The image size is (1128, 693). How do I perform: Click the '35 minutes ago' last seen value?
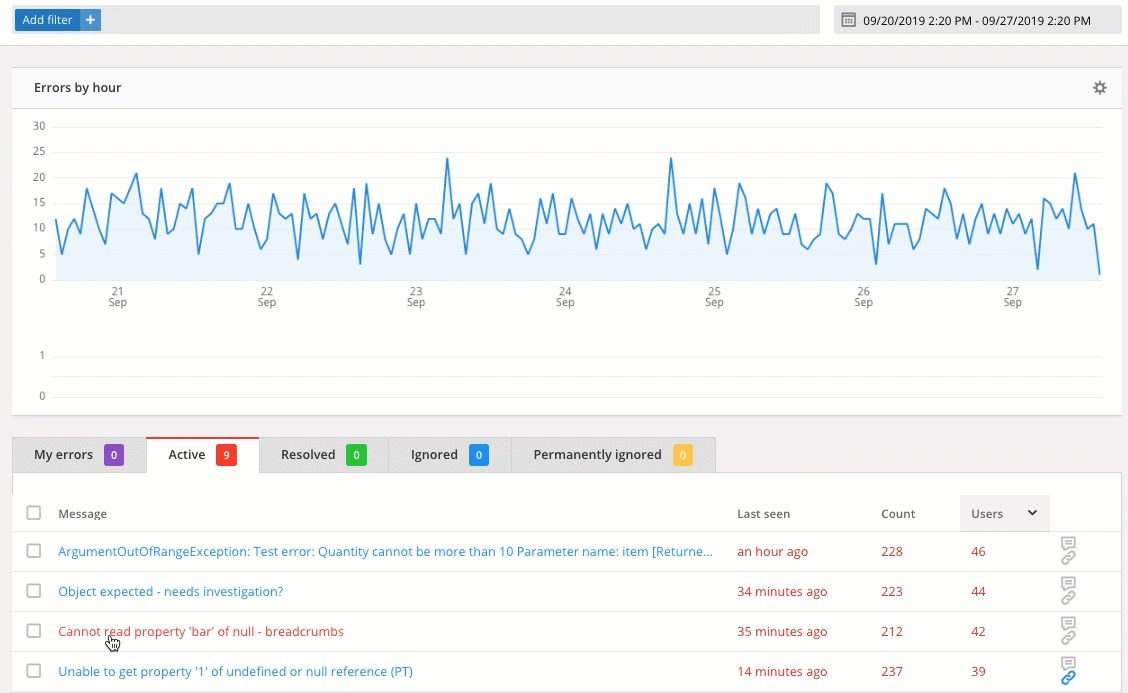click(x=782, y=631)
